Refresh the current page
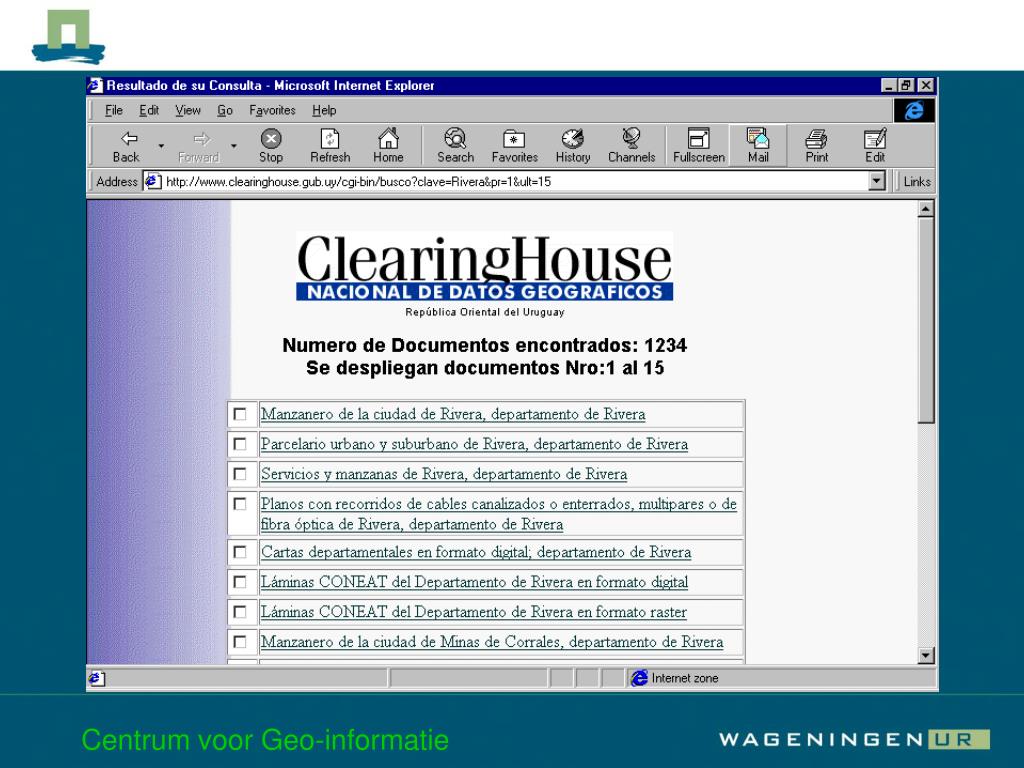This screenshot has height=768, width=1024. (x=330, y=146)
